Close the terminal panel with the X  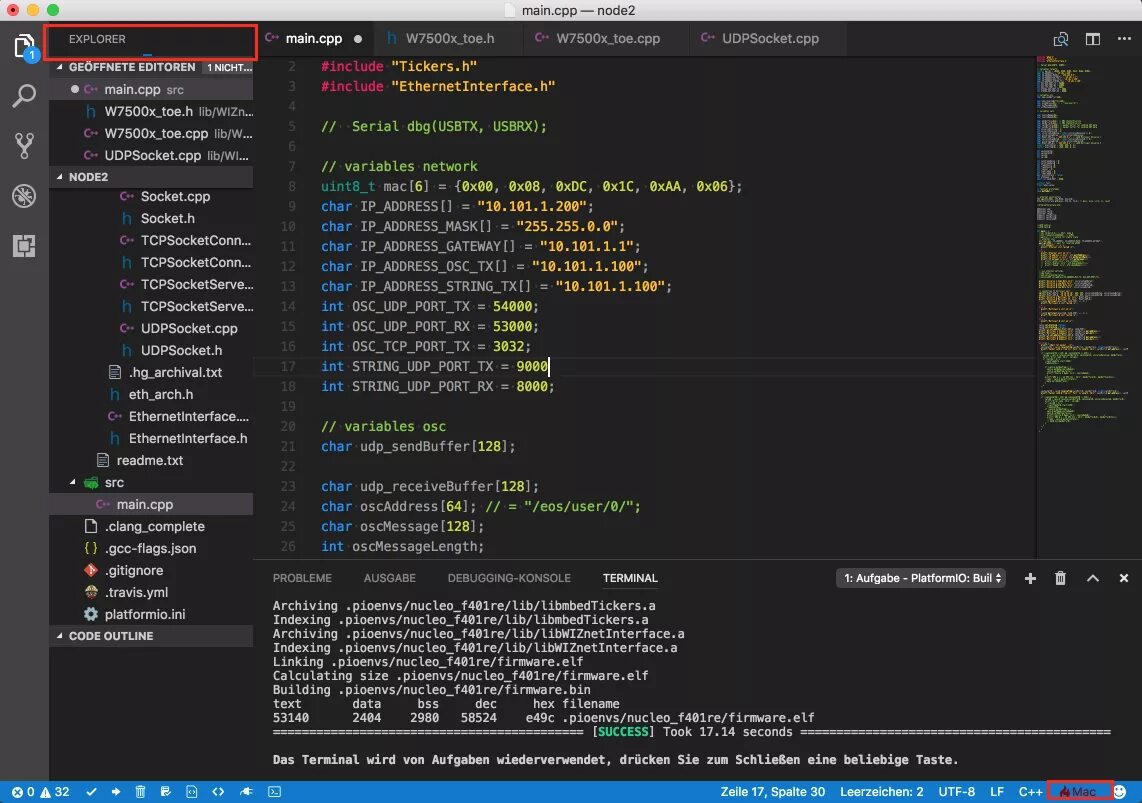[x=1124, y=578]
